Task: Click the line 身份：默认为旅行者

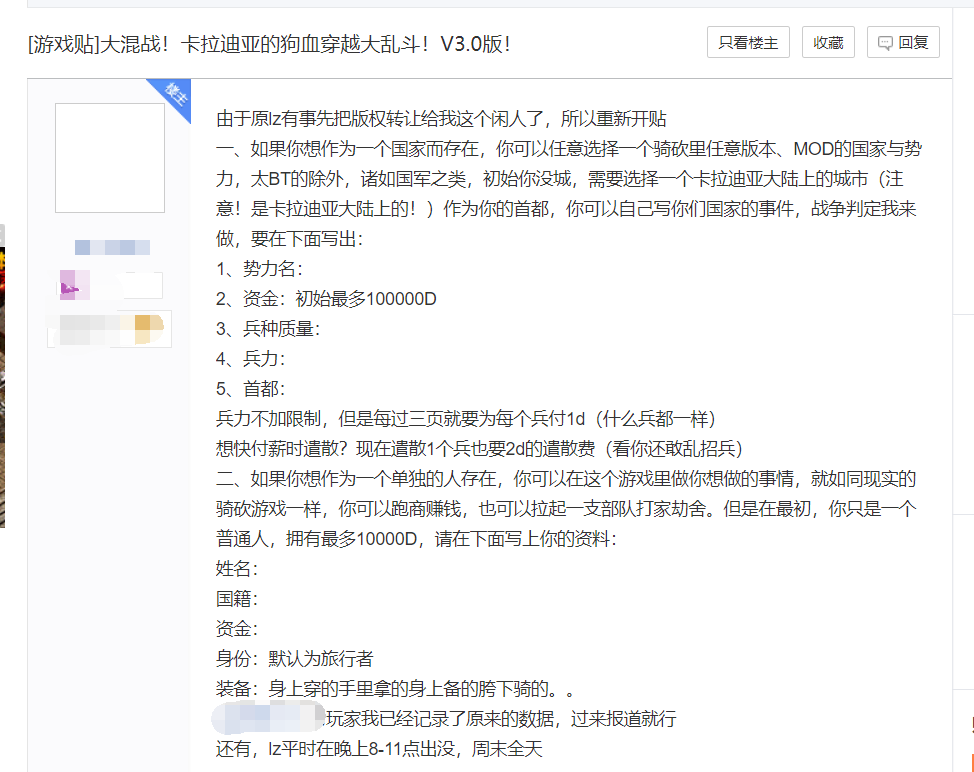Action: tap(294, 658)
